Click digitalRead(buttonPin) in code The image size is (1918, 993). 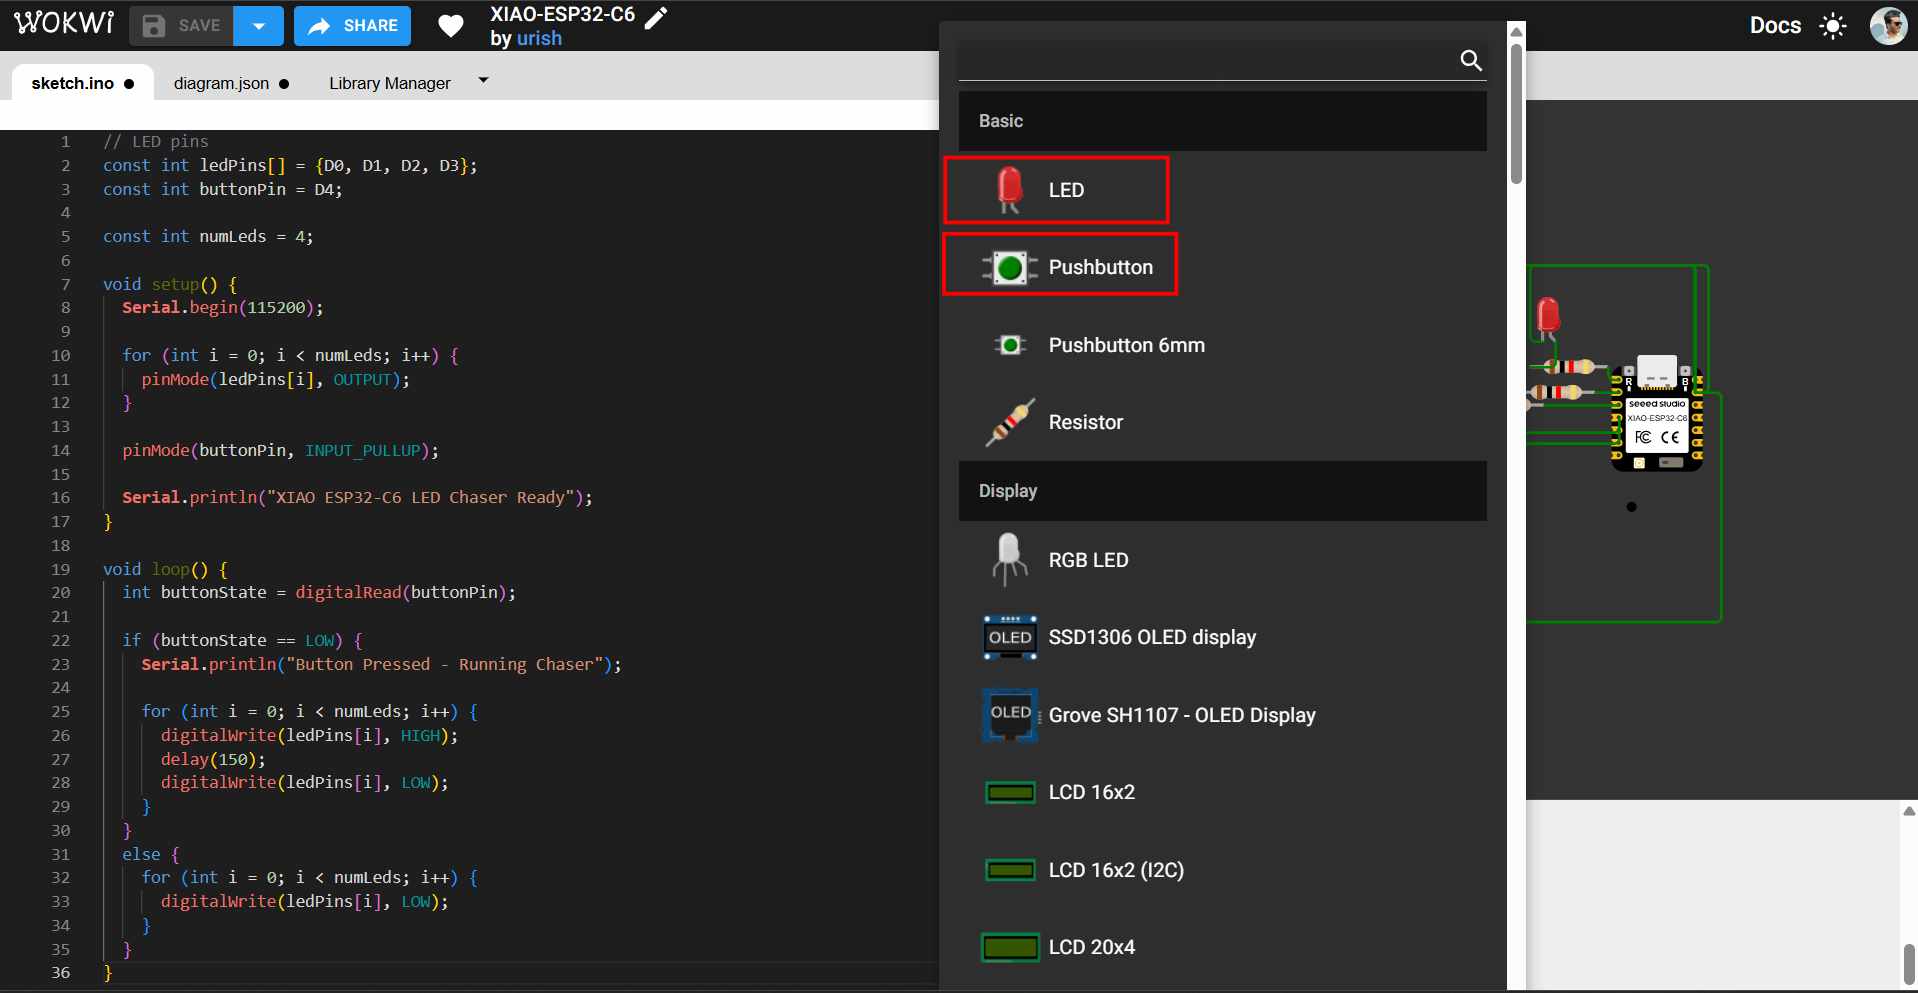pyautogui.click(x=405, y=592)
